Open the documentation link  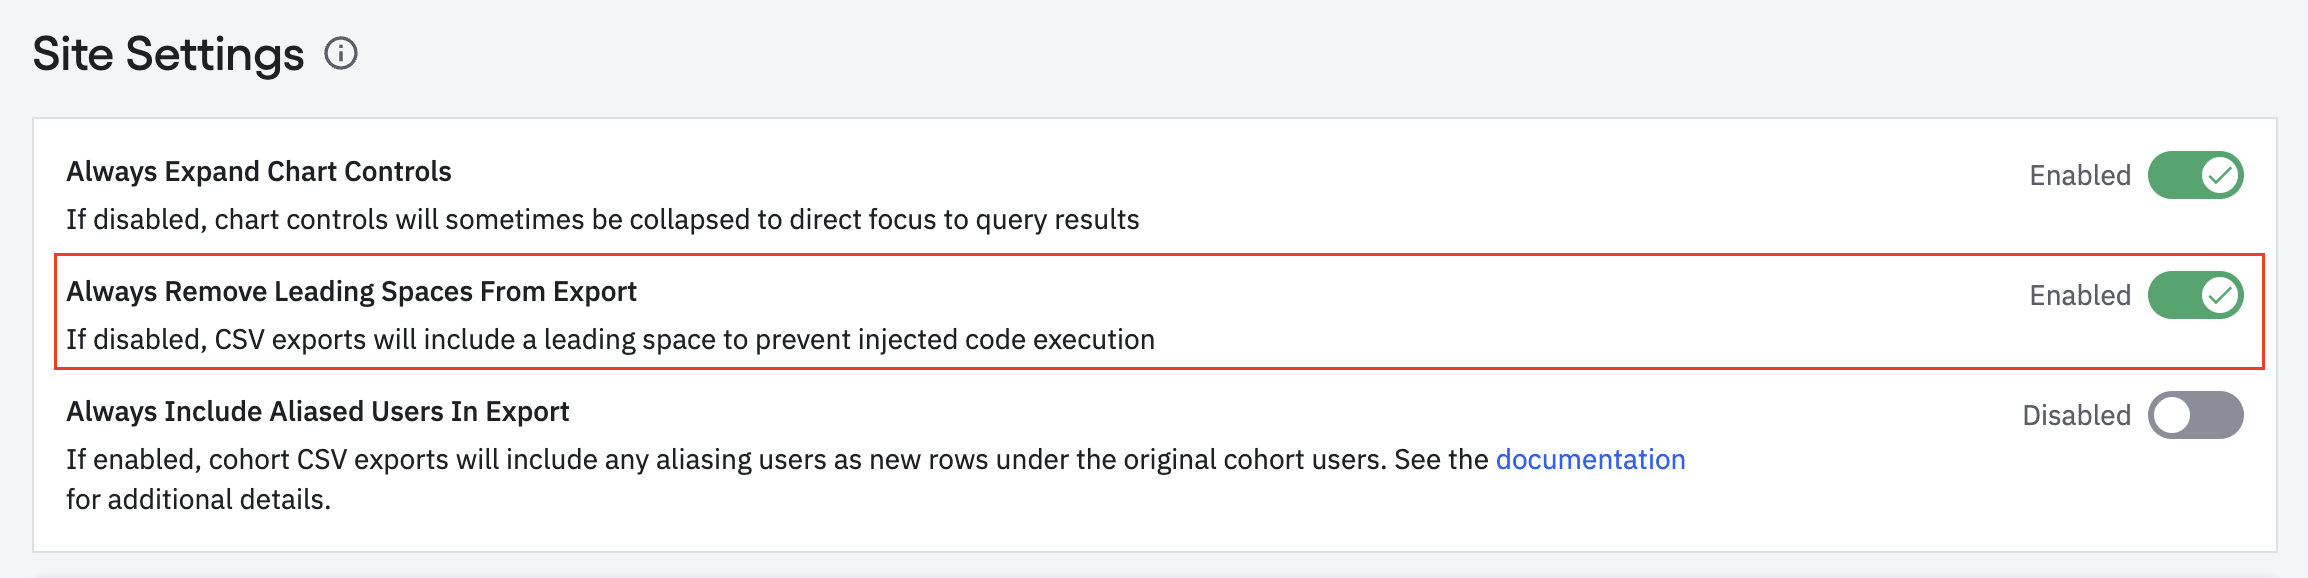tap(1590, 460)
